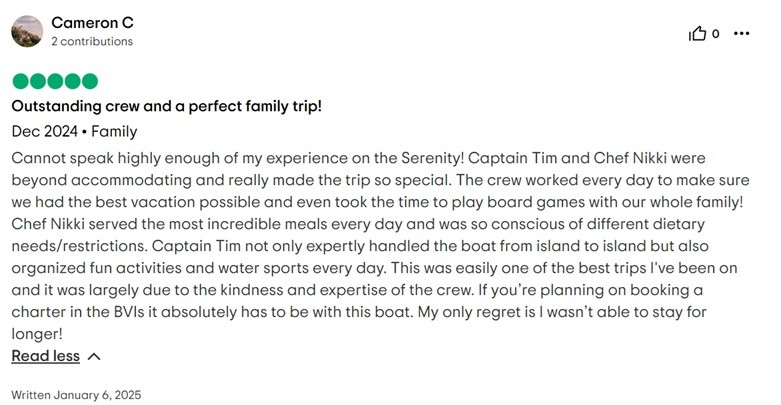Click the Read less link
The height and width of the screenshot is (405, 781).
45,356
